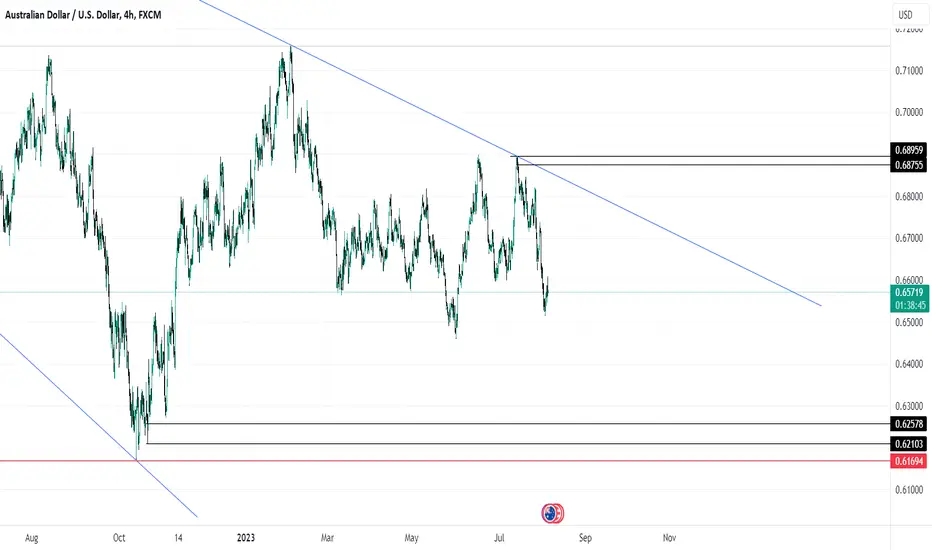Click the 0.66000 price scale value

(909, 280)
